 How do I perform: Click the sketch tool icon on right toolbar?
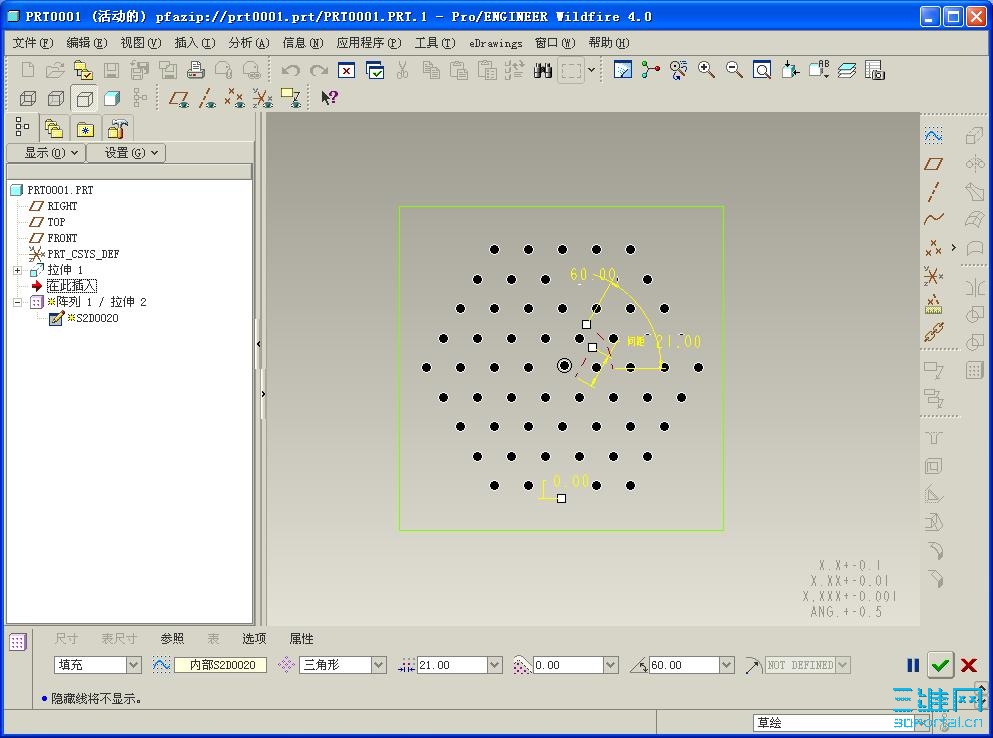coord(933,135)
